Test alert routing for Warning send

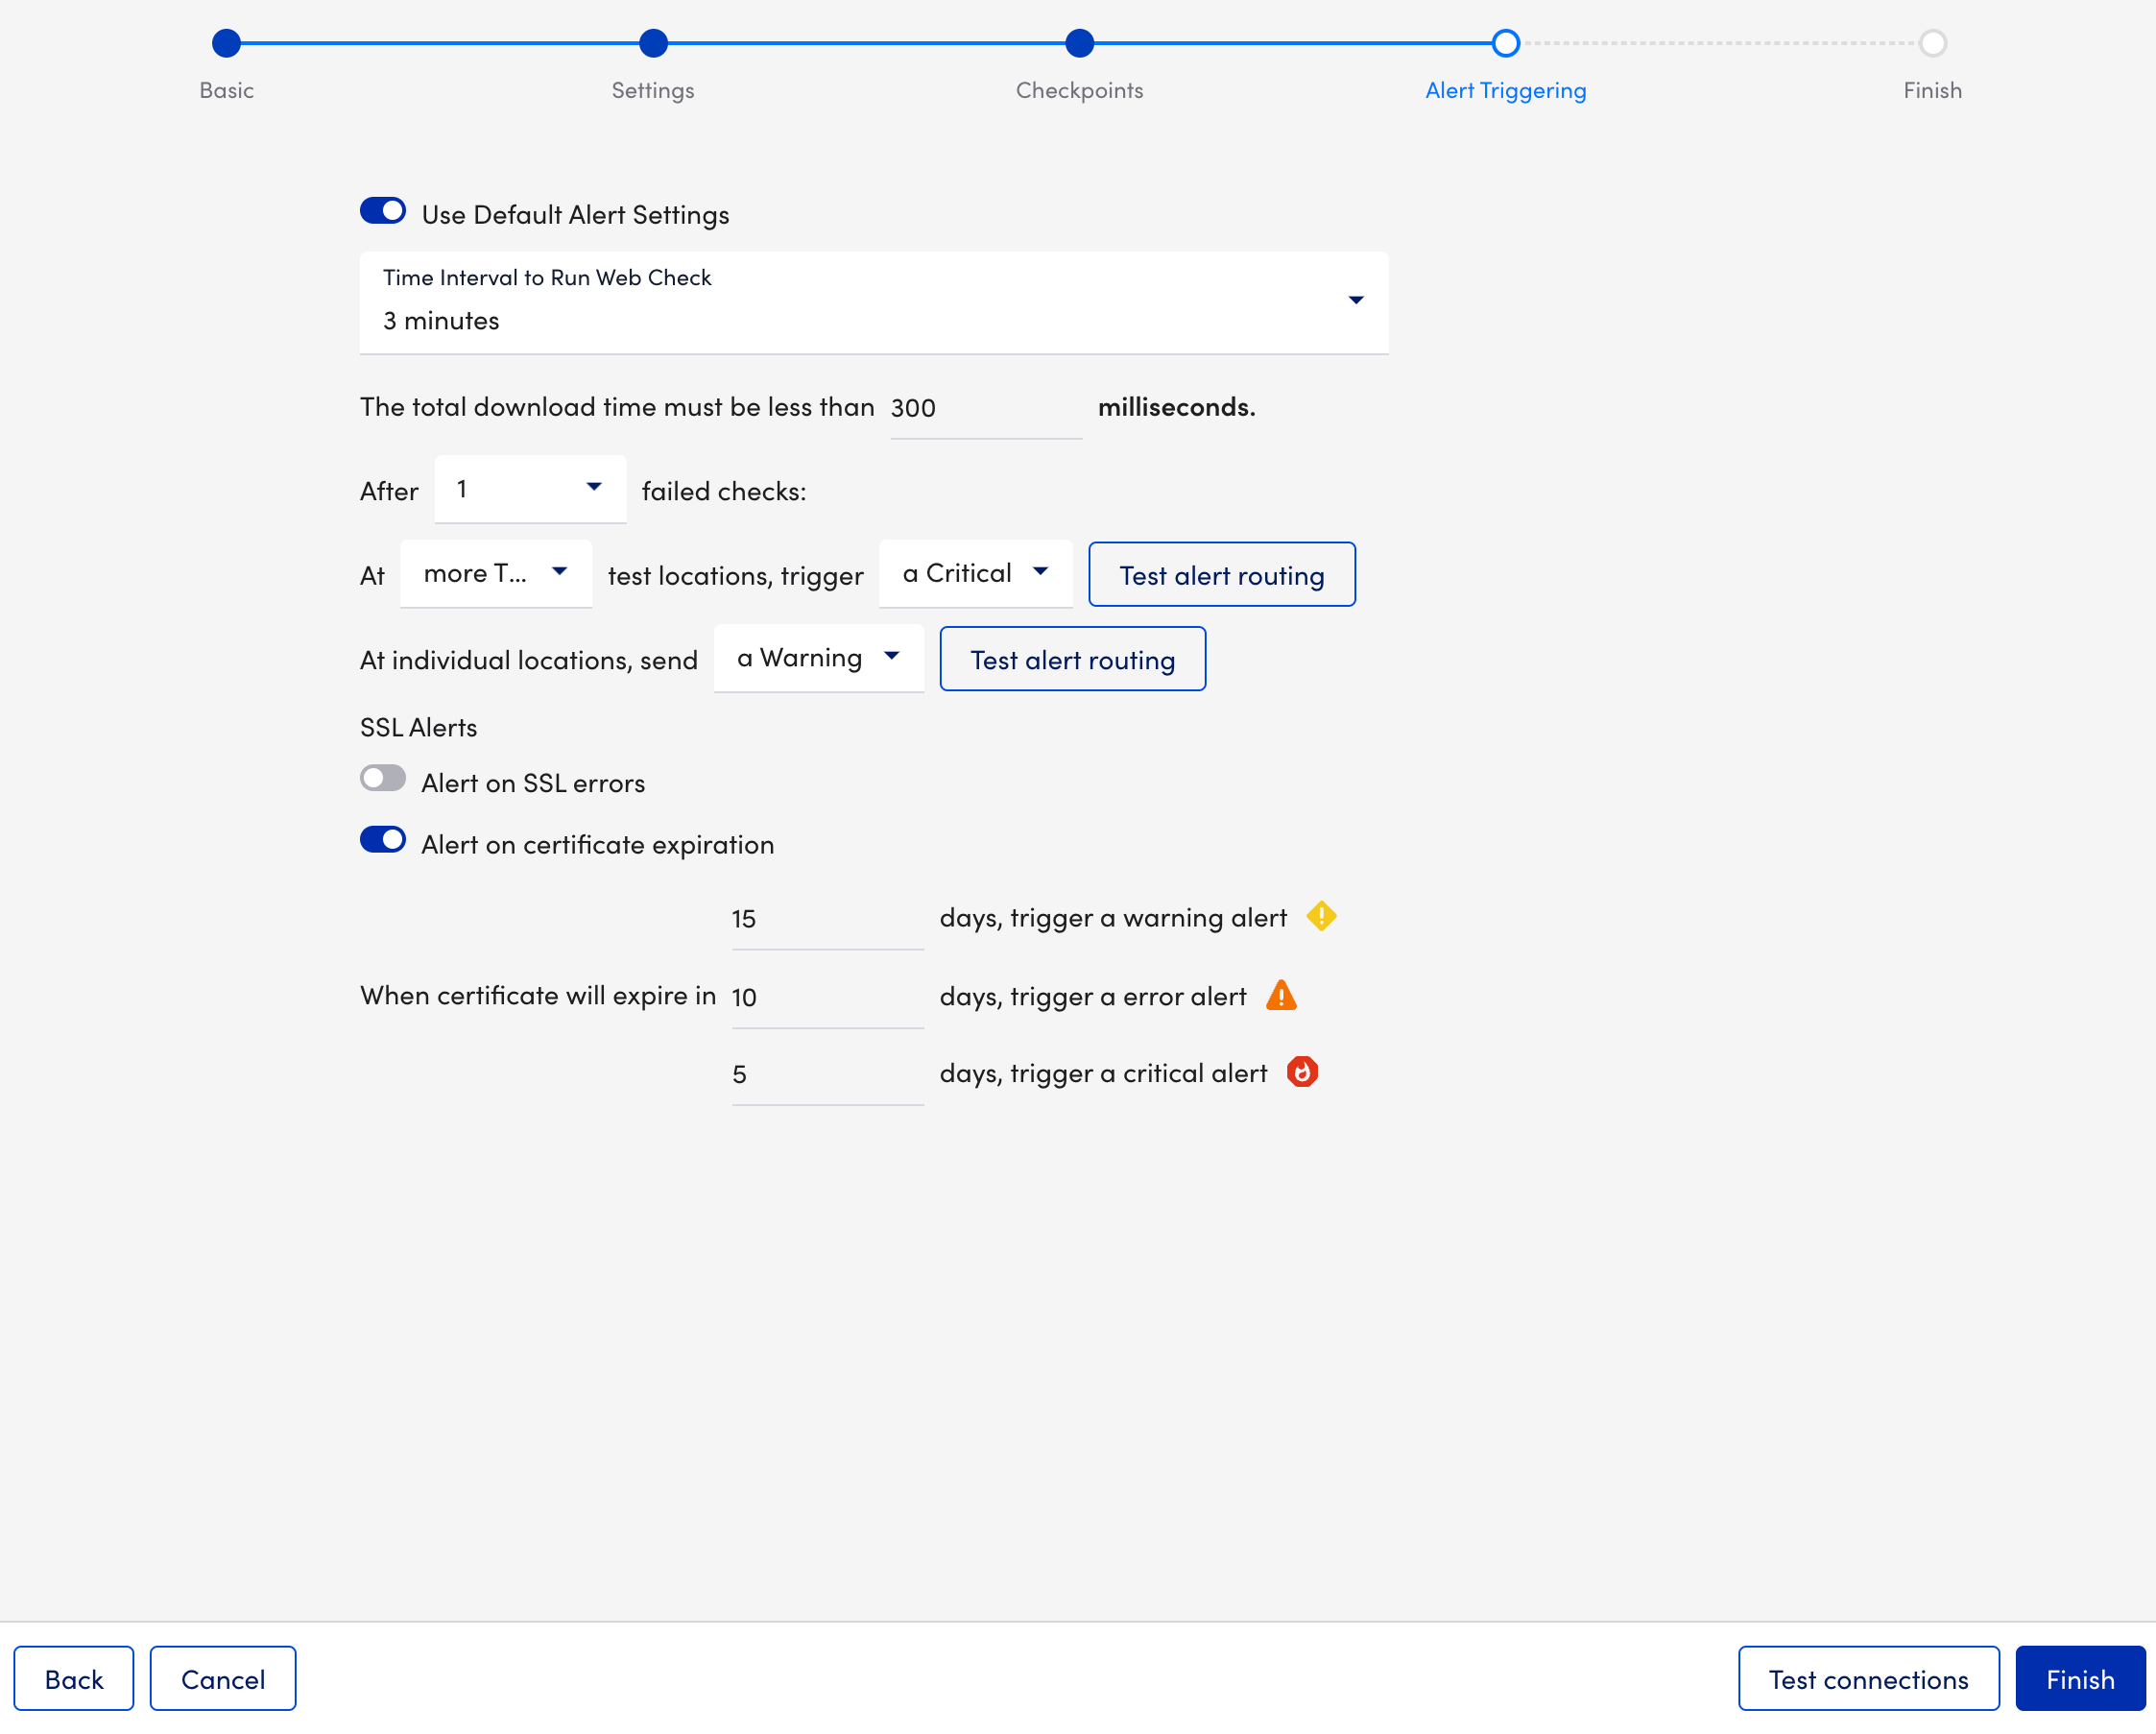[1073, 657]
